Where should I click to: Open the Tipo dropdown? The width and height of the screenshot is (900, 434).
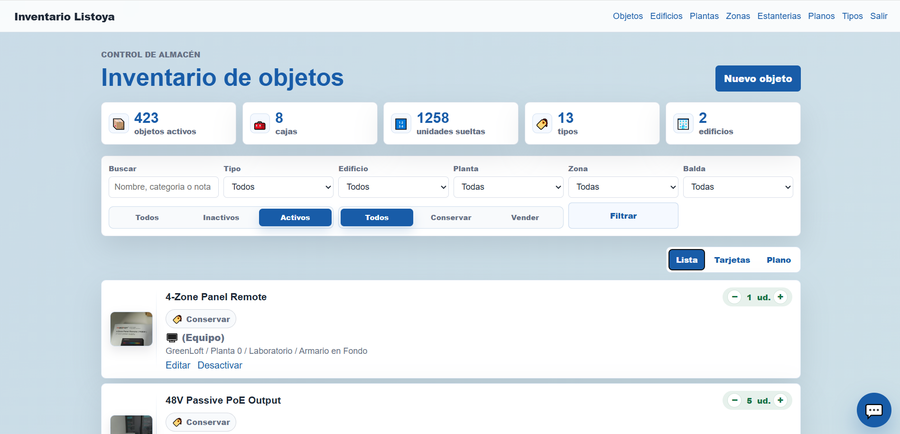(278, 187)
